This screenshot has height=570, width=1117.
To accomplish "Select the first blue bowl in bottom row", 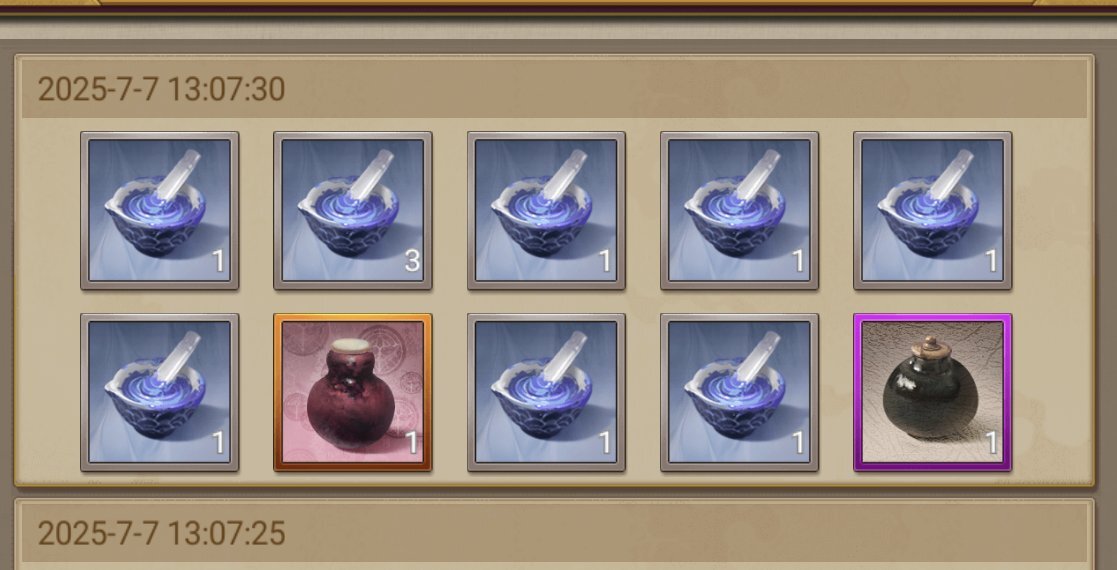I will click(160, 393).
